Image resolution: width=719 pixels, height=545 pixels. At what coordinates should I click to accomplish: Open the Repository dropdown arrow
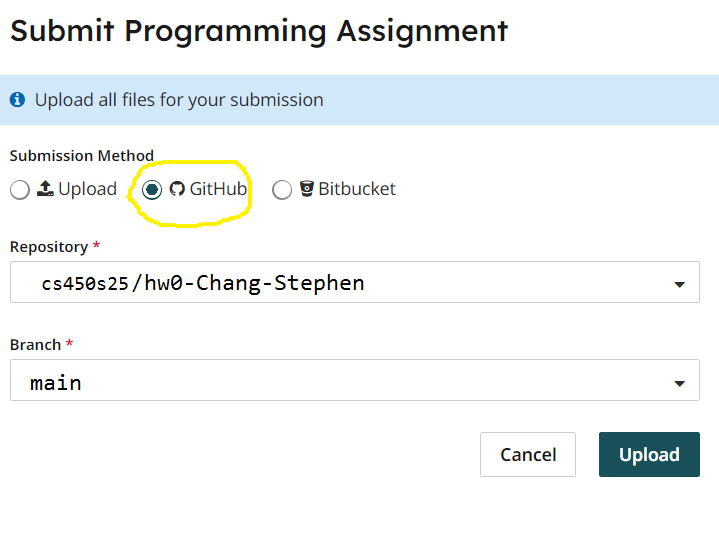[x=680, y=285]
